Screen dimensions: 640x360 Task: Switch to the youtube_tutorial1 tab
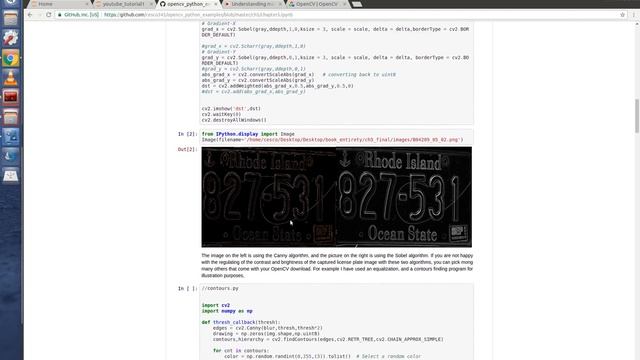[x=124, y=4]
